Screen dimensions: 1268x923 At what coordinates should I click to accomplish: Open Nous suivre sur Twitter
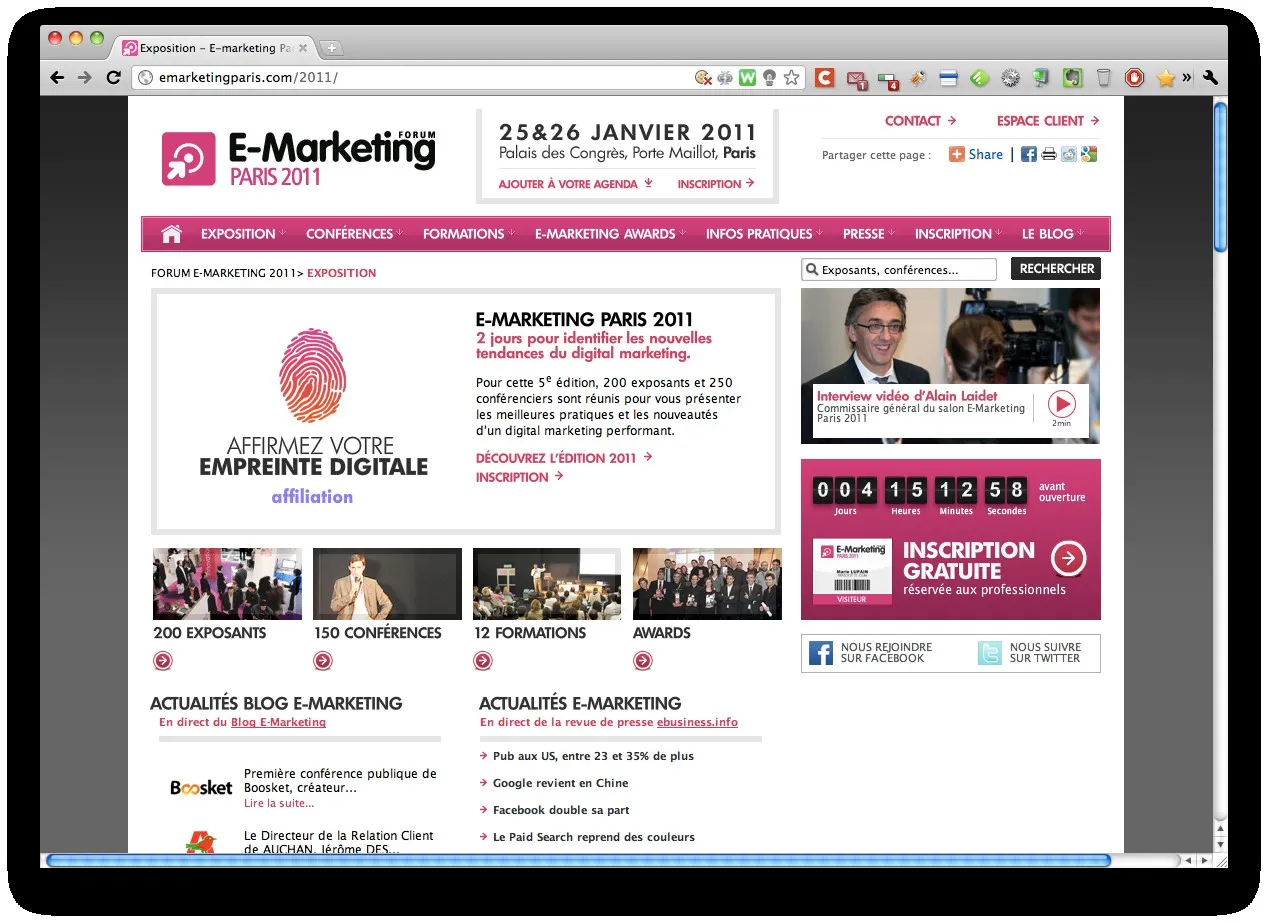coord(1031,653)
